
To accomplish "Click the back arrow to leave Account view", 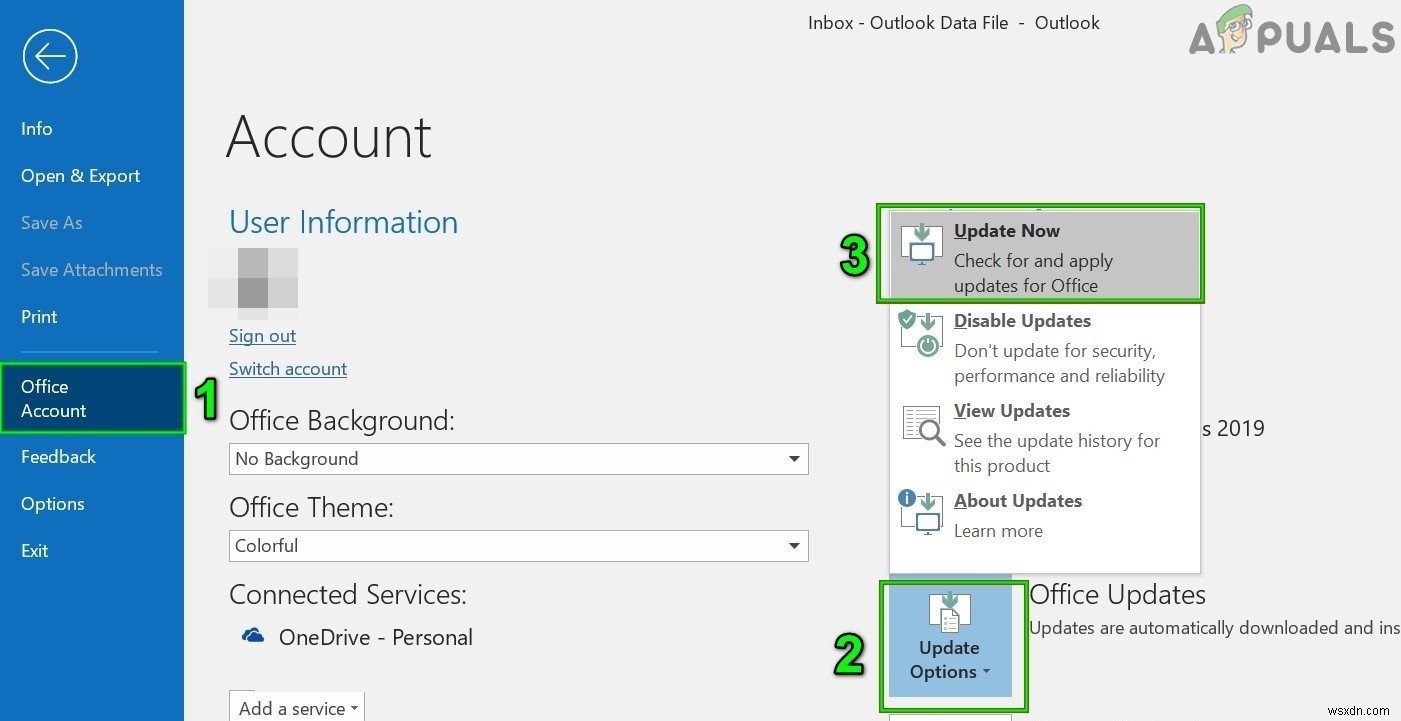I will 49,56.
